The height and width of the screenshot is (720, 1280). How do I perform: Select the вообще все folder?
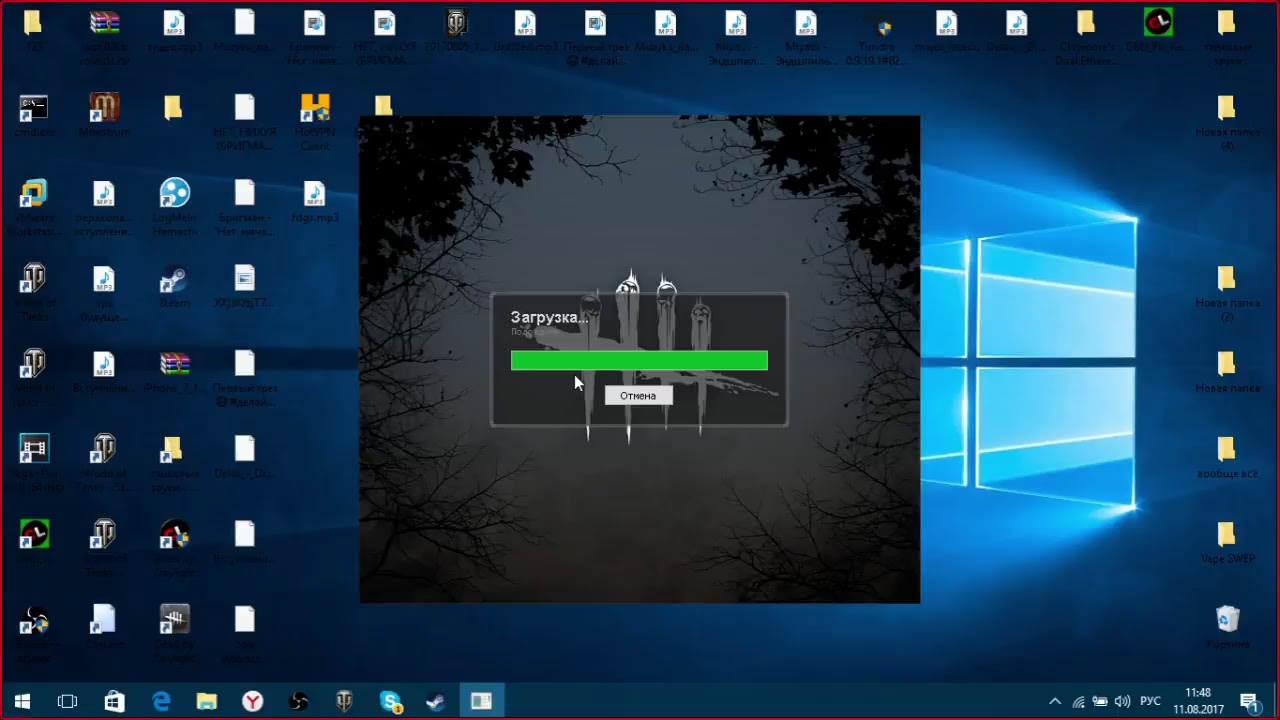tap(1227, 457)
